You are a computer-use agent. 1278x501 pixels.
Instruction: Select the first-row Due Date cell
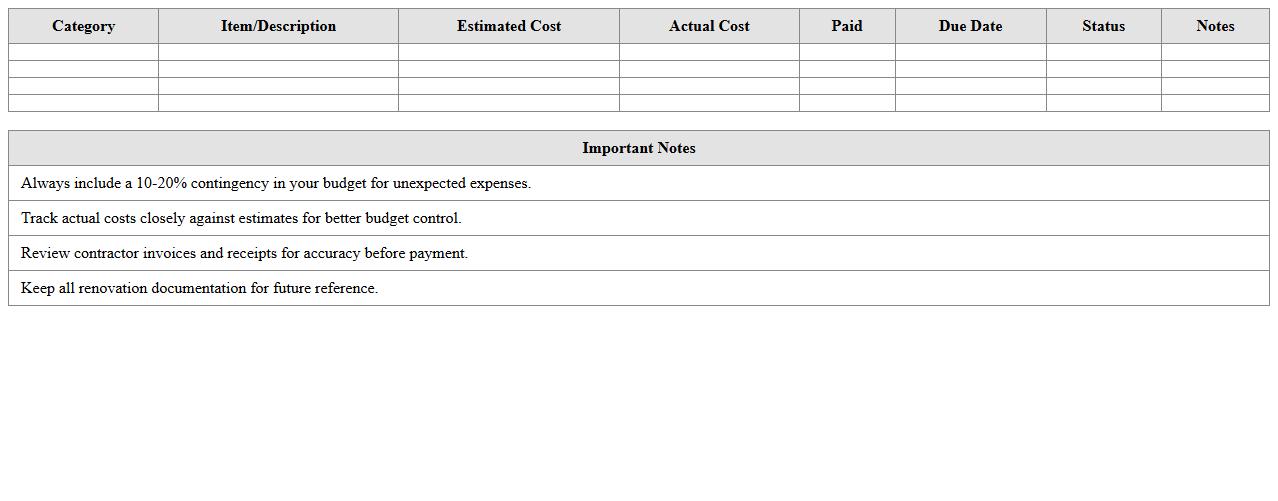pyautogui.click(x=970, y=52)
